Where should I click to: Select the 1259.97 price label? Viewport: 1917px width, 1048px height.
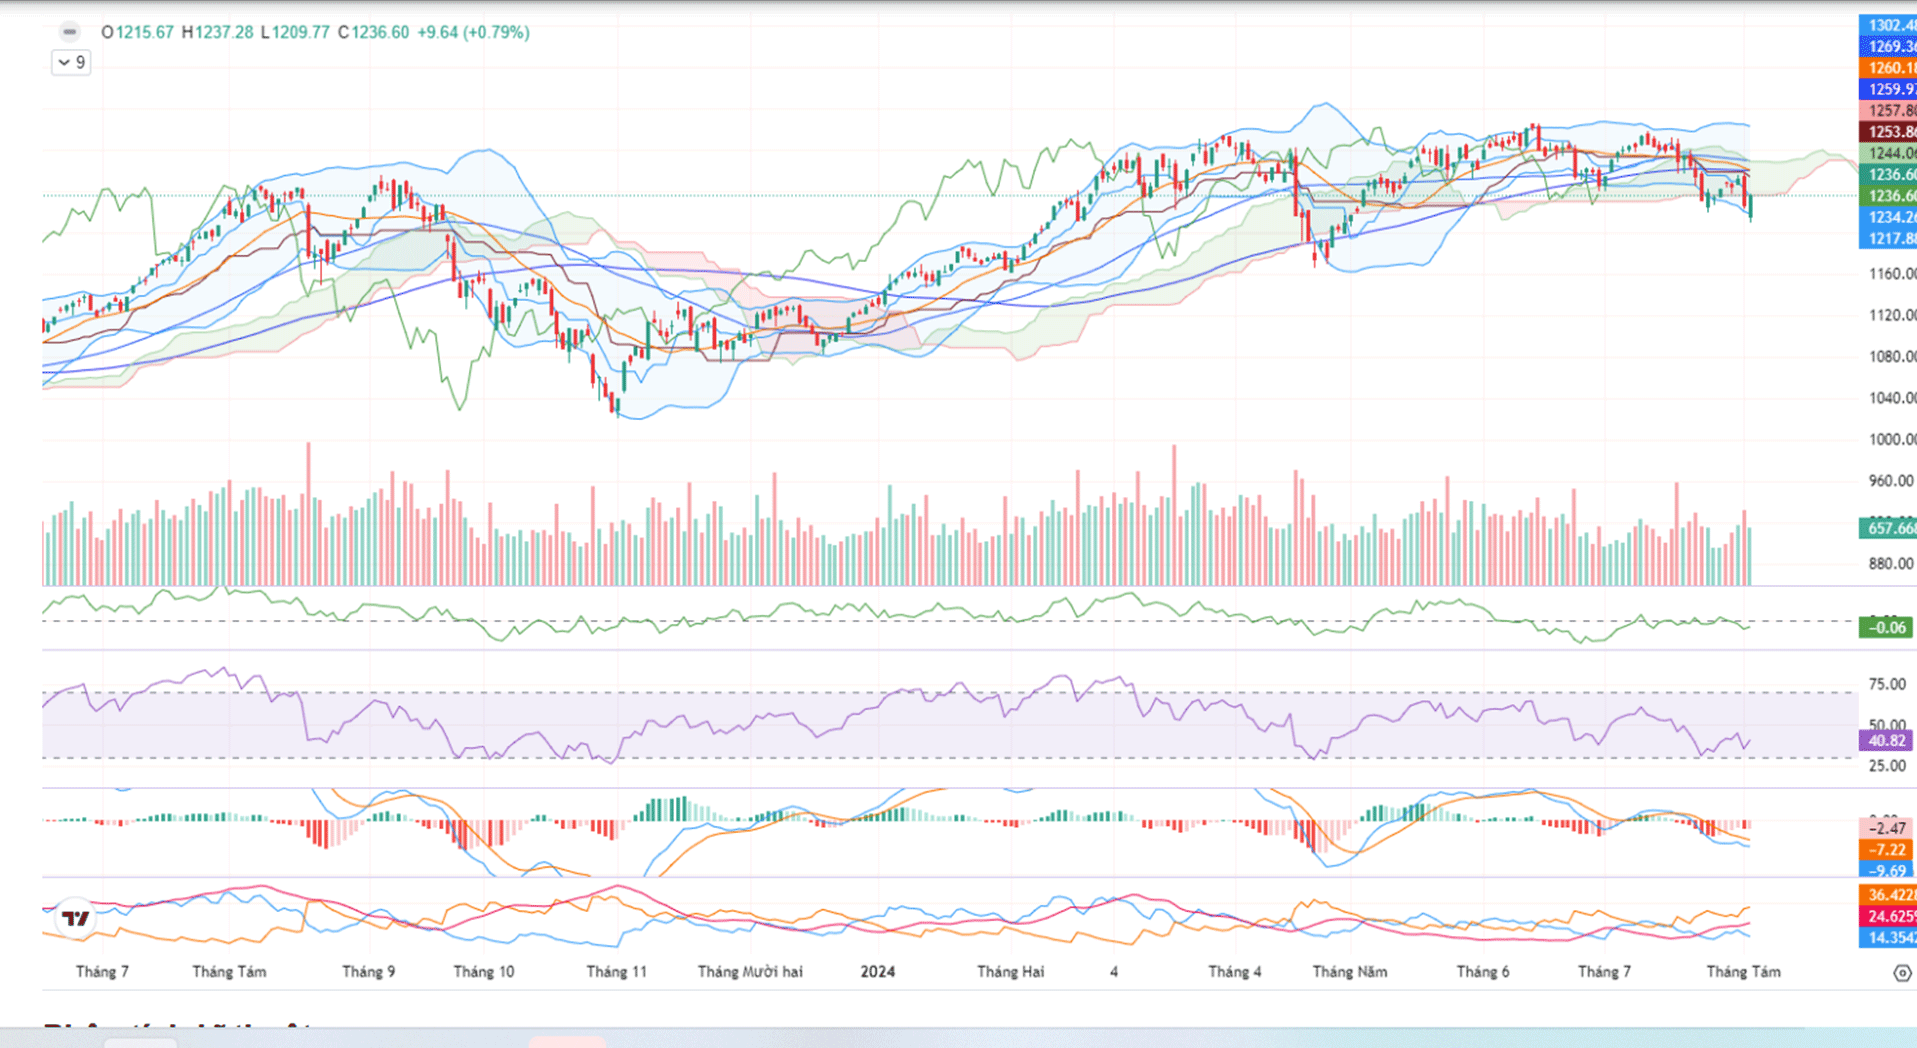click(1888, 89)
